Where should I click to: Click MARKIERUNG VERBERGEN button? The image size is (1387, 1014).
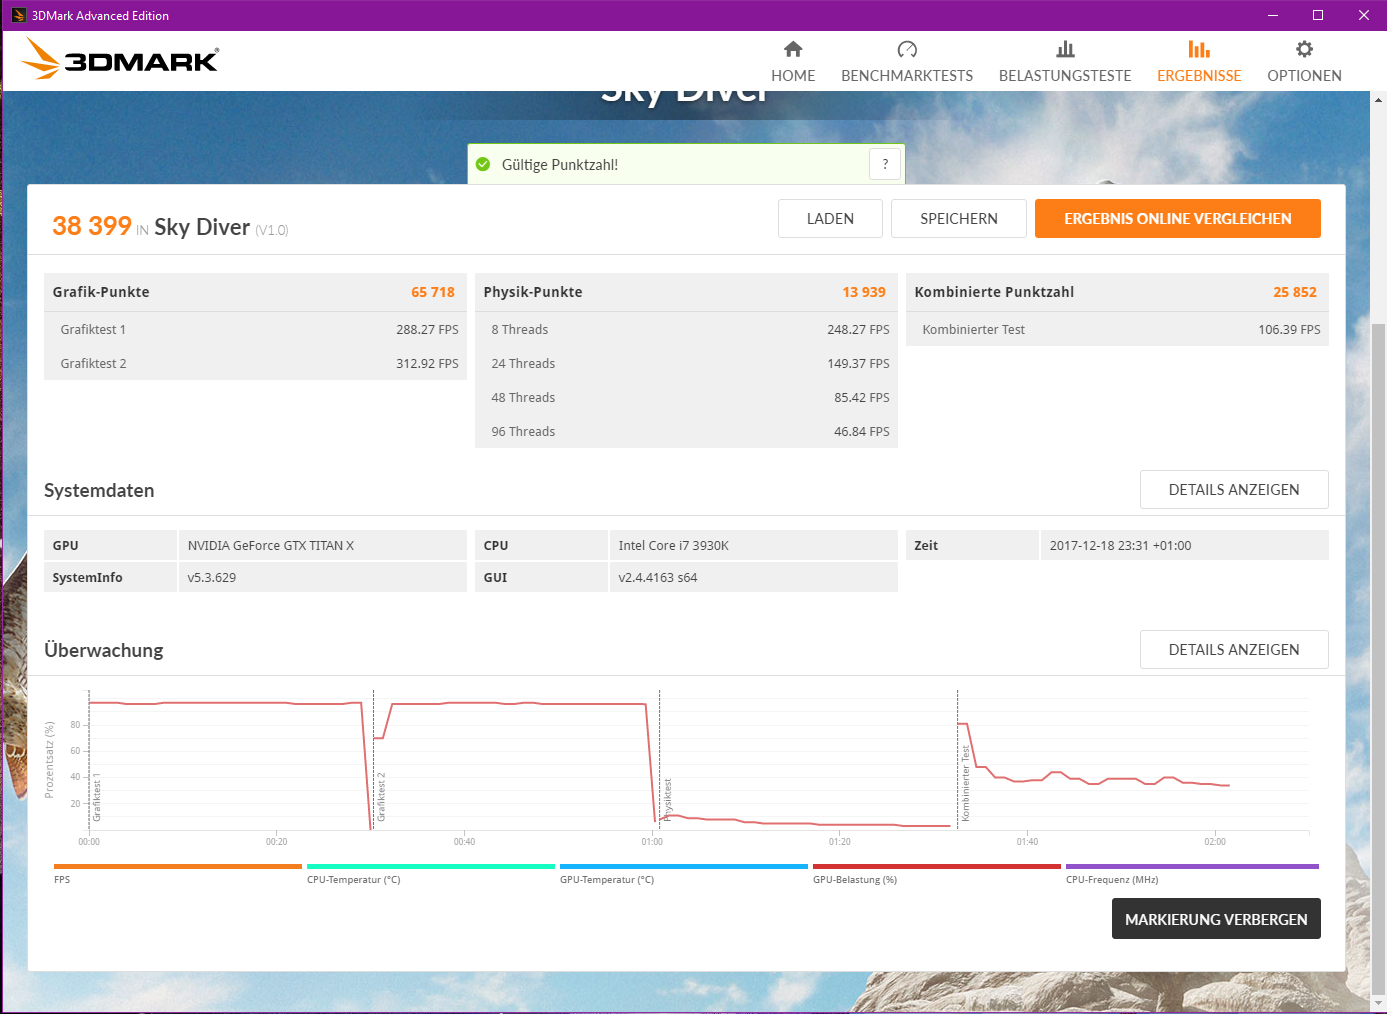(x=1216, y=919)
